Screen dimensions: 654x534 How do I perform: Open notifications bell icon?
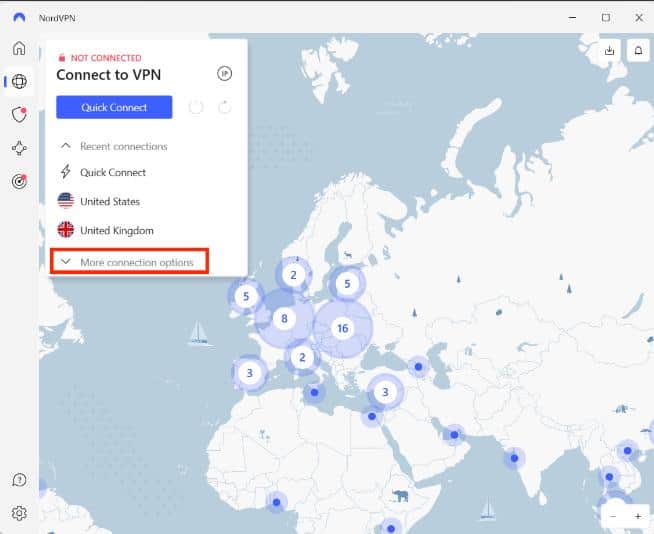[638, 50]
